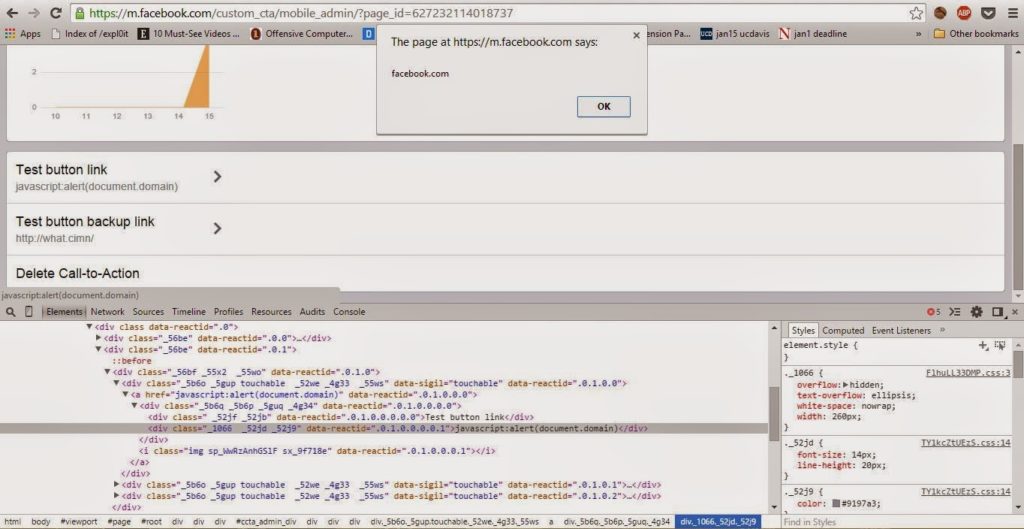The width and height of the screenshot is (1024, 529).
Task: Open the Test button backup link row
Action: 505,229
